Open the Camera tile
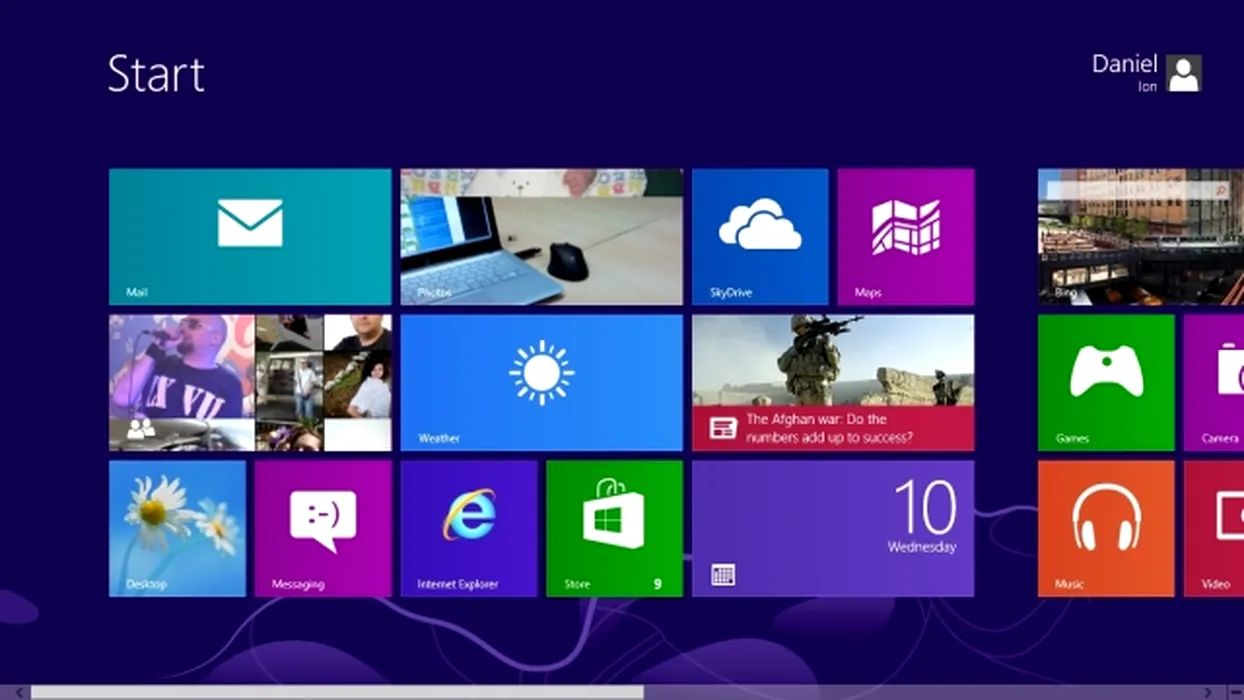This screenshot has width=1244, height=700. 1215,382
